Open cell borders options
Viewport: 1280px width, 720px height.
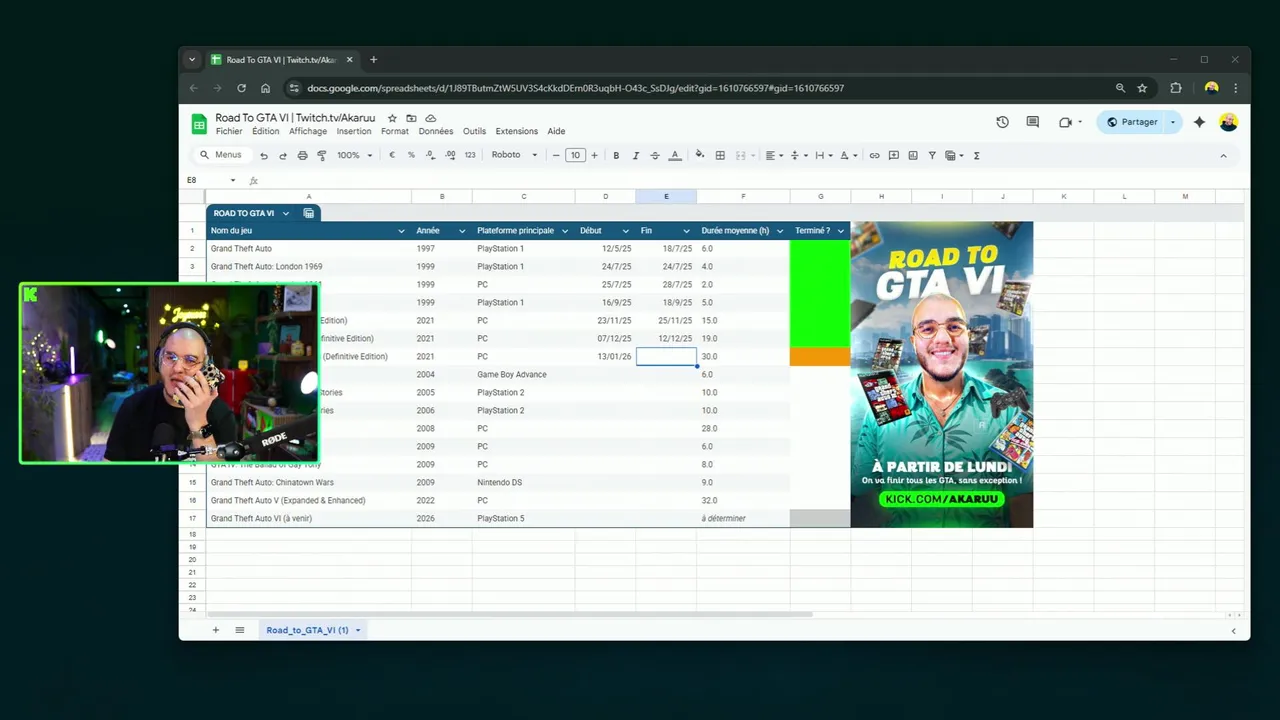coord(720,155)
